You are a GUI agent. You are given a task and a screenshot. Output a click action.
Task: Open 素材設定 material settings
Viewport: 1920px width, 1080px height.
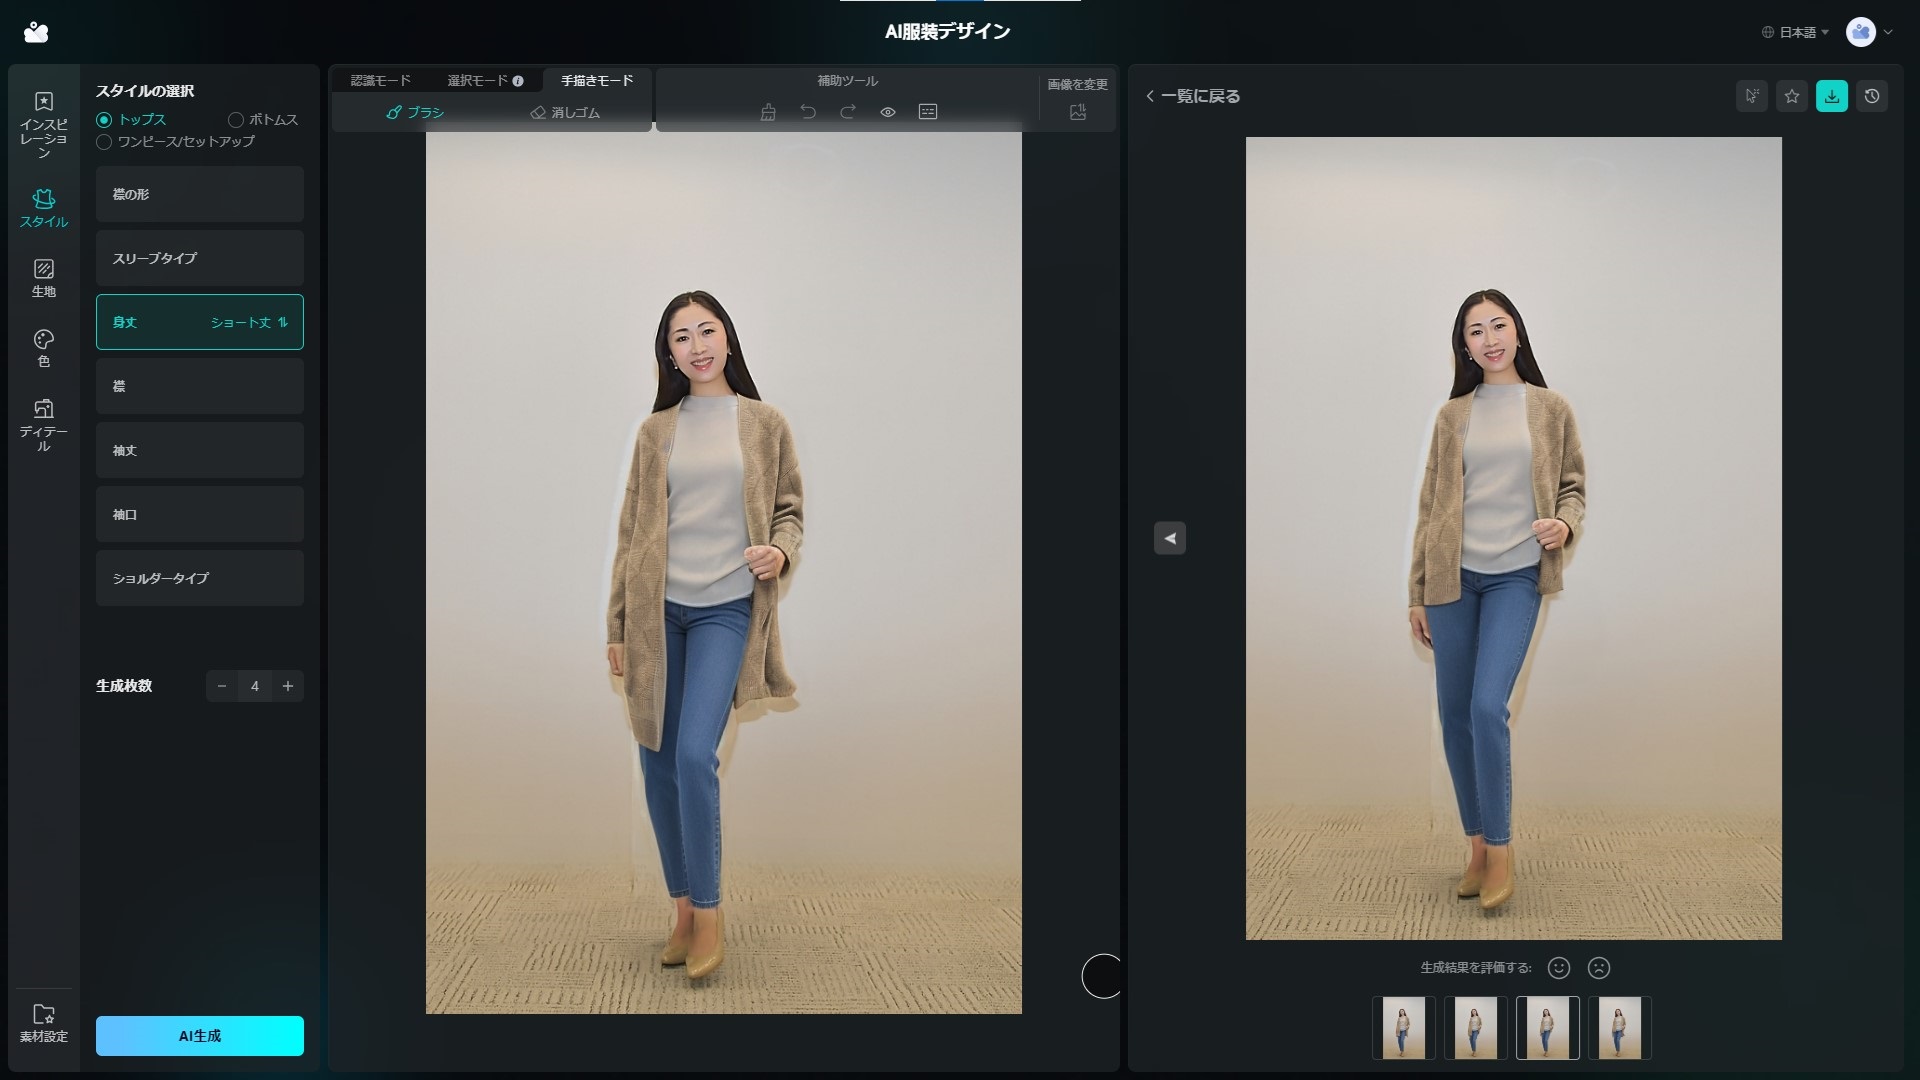point(43,1022)
